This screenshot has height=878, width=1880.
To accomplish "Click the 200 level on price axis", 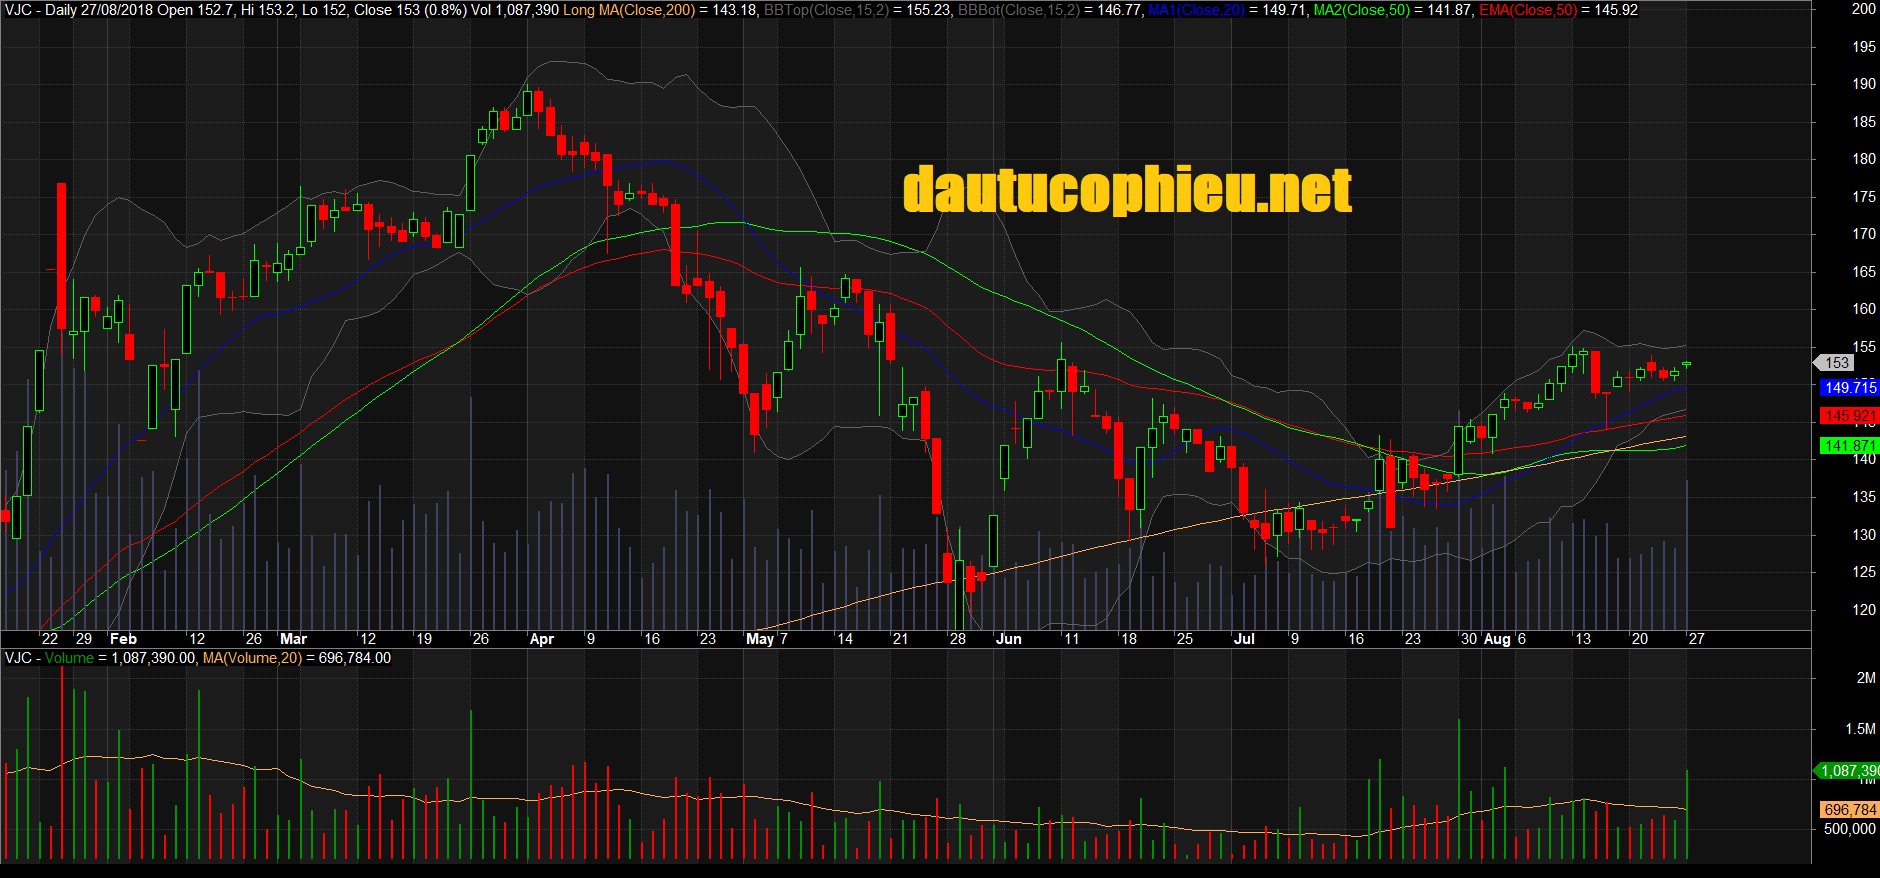I will [1863, 9].
